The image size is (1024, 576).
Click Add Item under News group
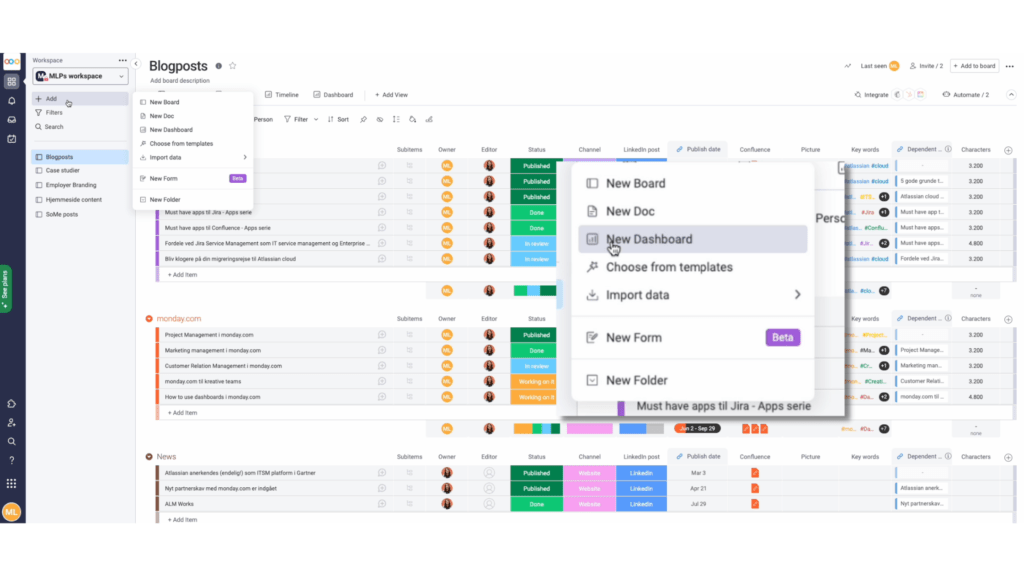click(x=182, y=520)
